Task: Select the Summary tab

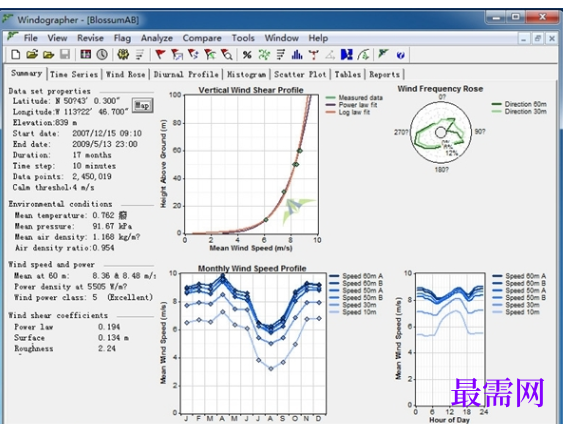Action: [26, 73]
